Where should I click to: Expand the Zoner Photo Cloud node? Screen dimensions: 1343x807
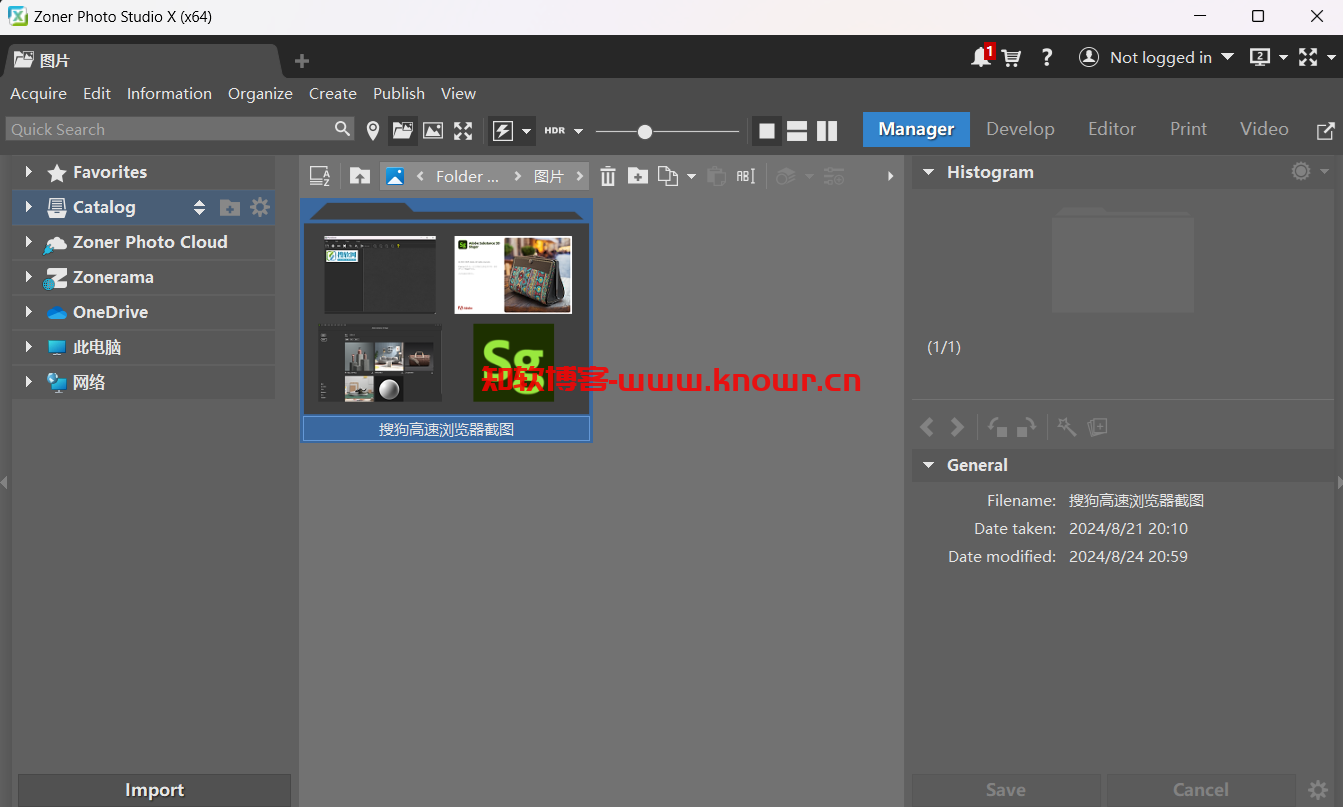(28, 242)
